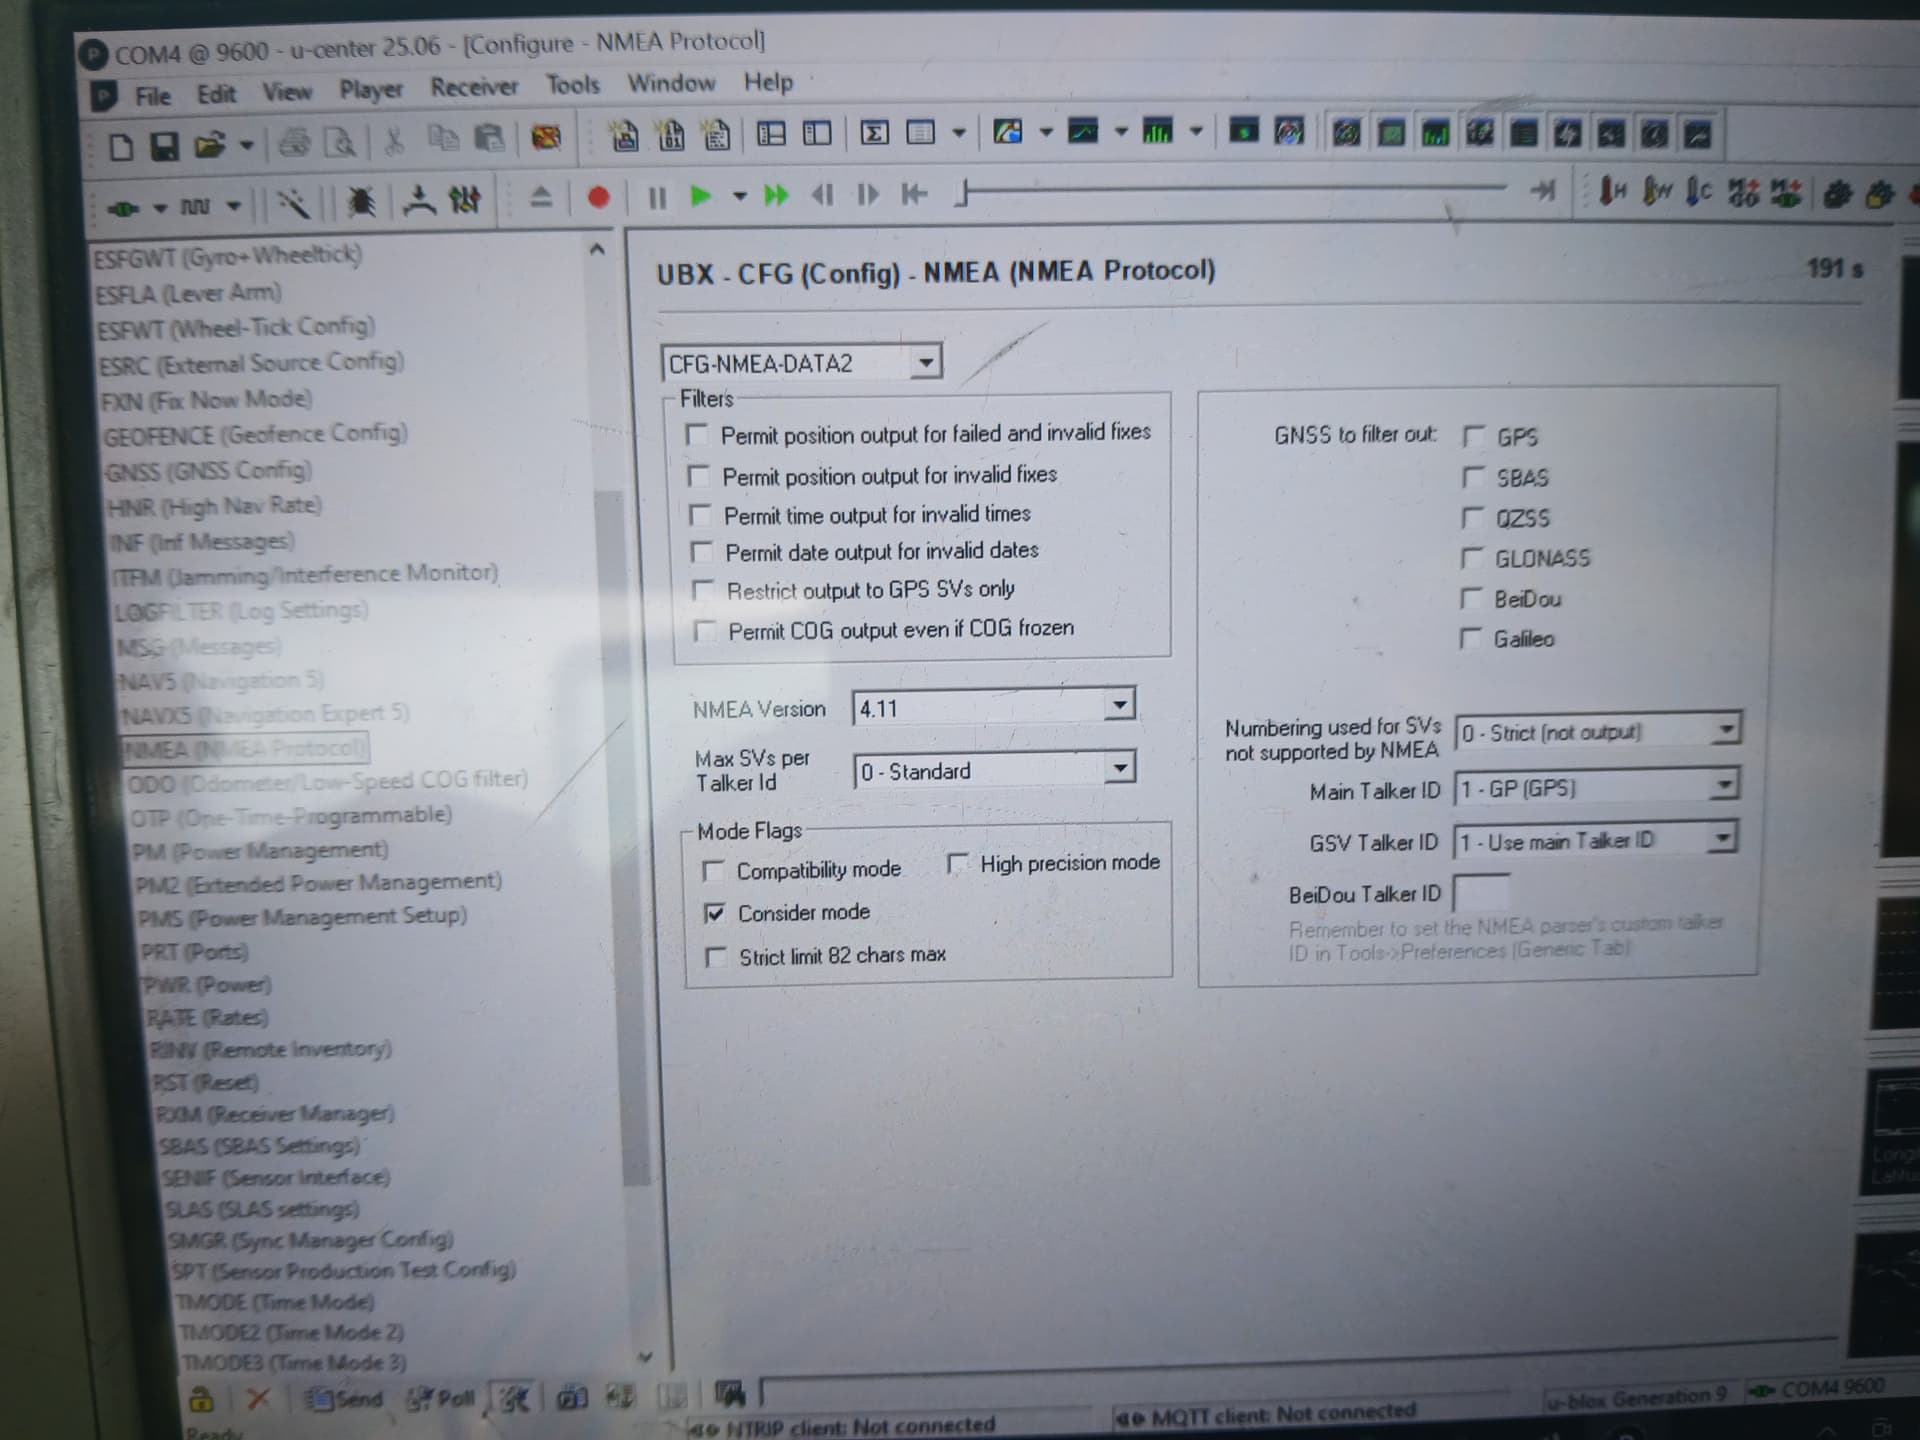Image resolution: width=1920 pixels, height=1440 pixels.
Task: Uncheck the Consider mode checkbox
Action: coord(714,913)
